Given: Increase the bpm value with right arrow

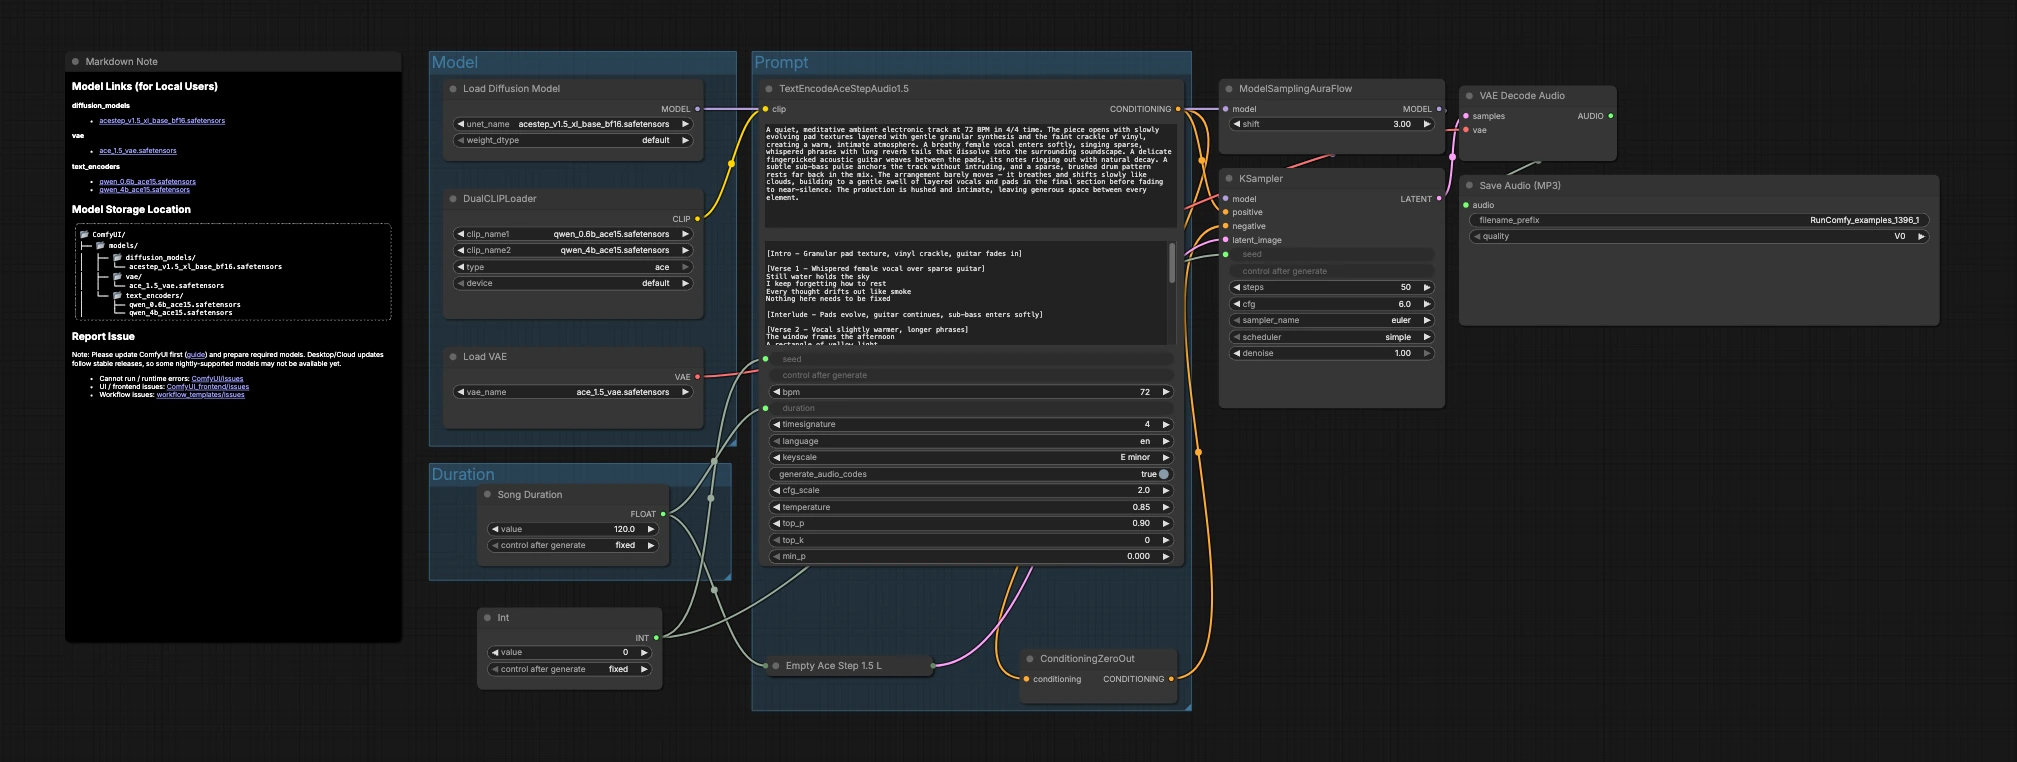Looking at the screenshot, I should [x=1165, y=392].
